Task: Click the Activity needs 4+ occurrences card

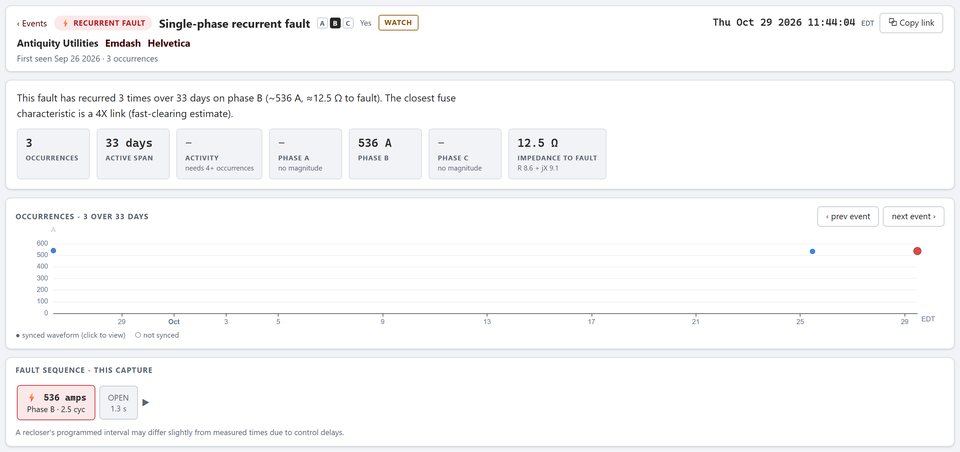Action: coord(219,154)
